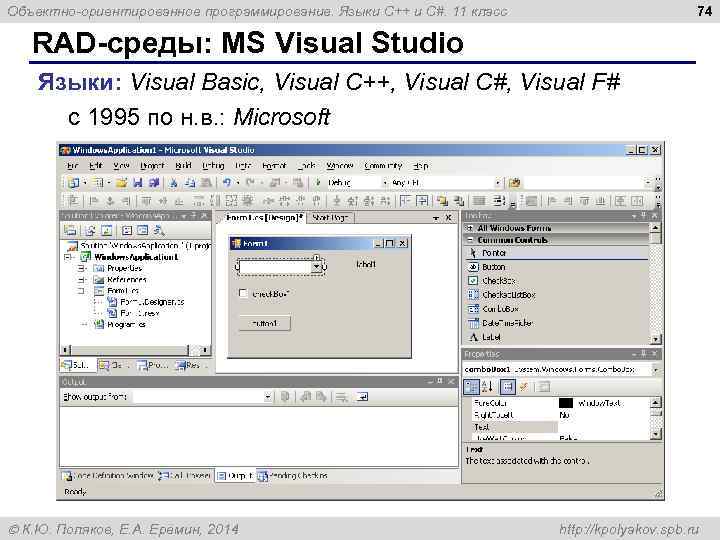Click the Bring to Front layout icon
Screen dimensions: 720x540
(442, 201)
